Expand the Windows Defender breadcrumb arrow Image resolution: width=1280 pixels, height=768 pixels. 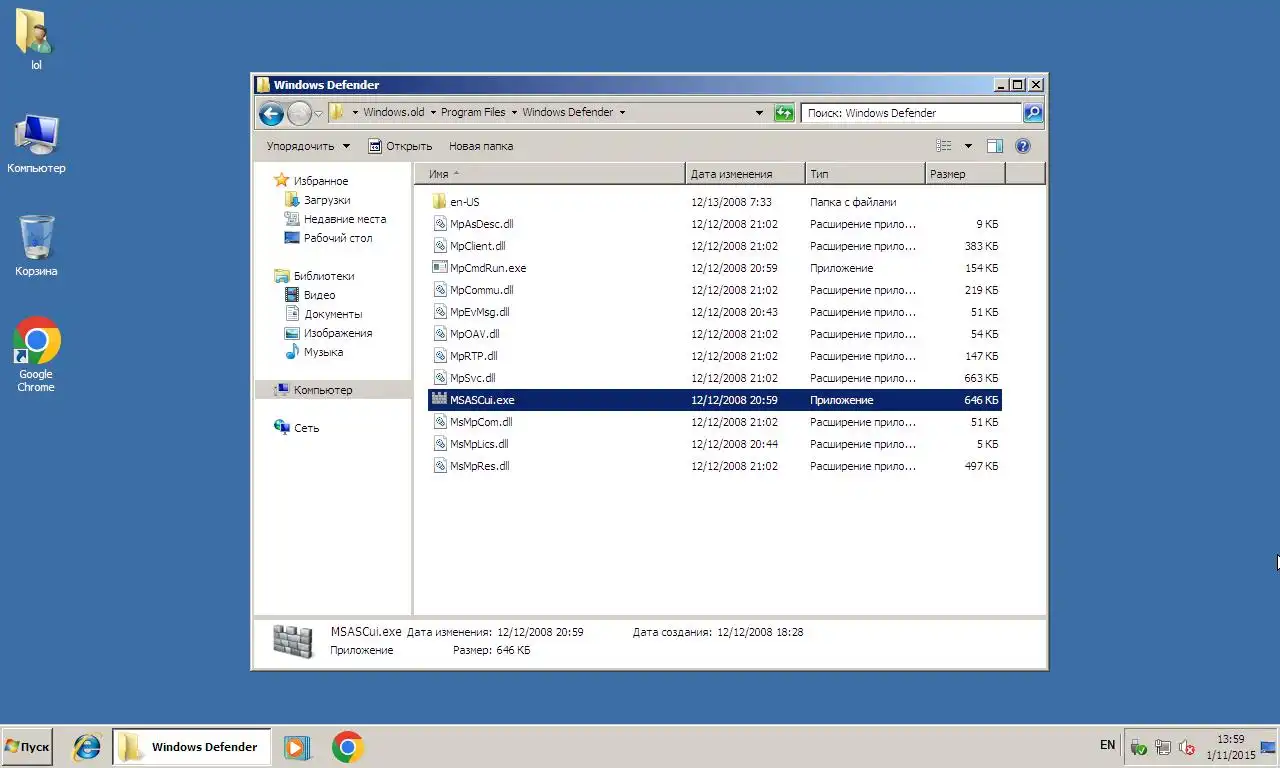click(x=622, y=112)
